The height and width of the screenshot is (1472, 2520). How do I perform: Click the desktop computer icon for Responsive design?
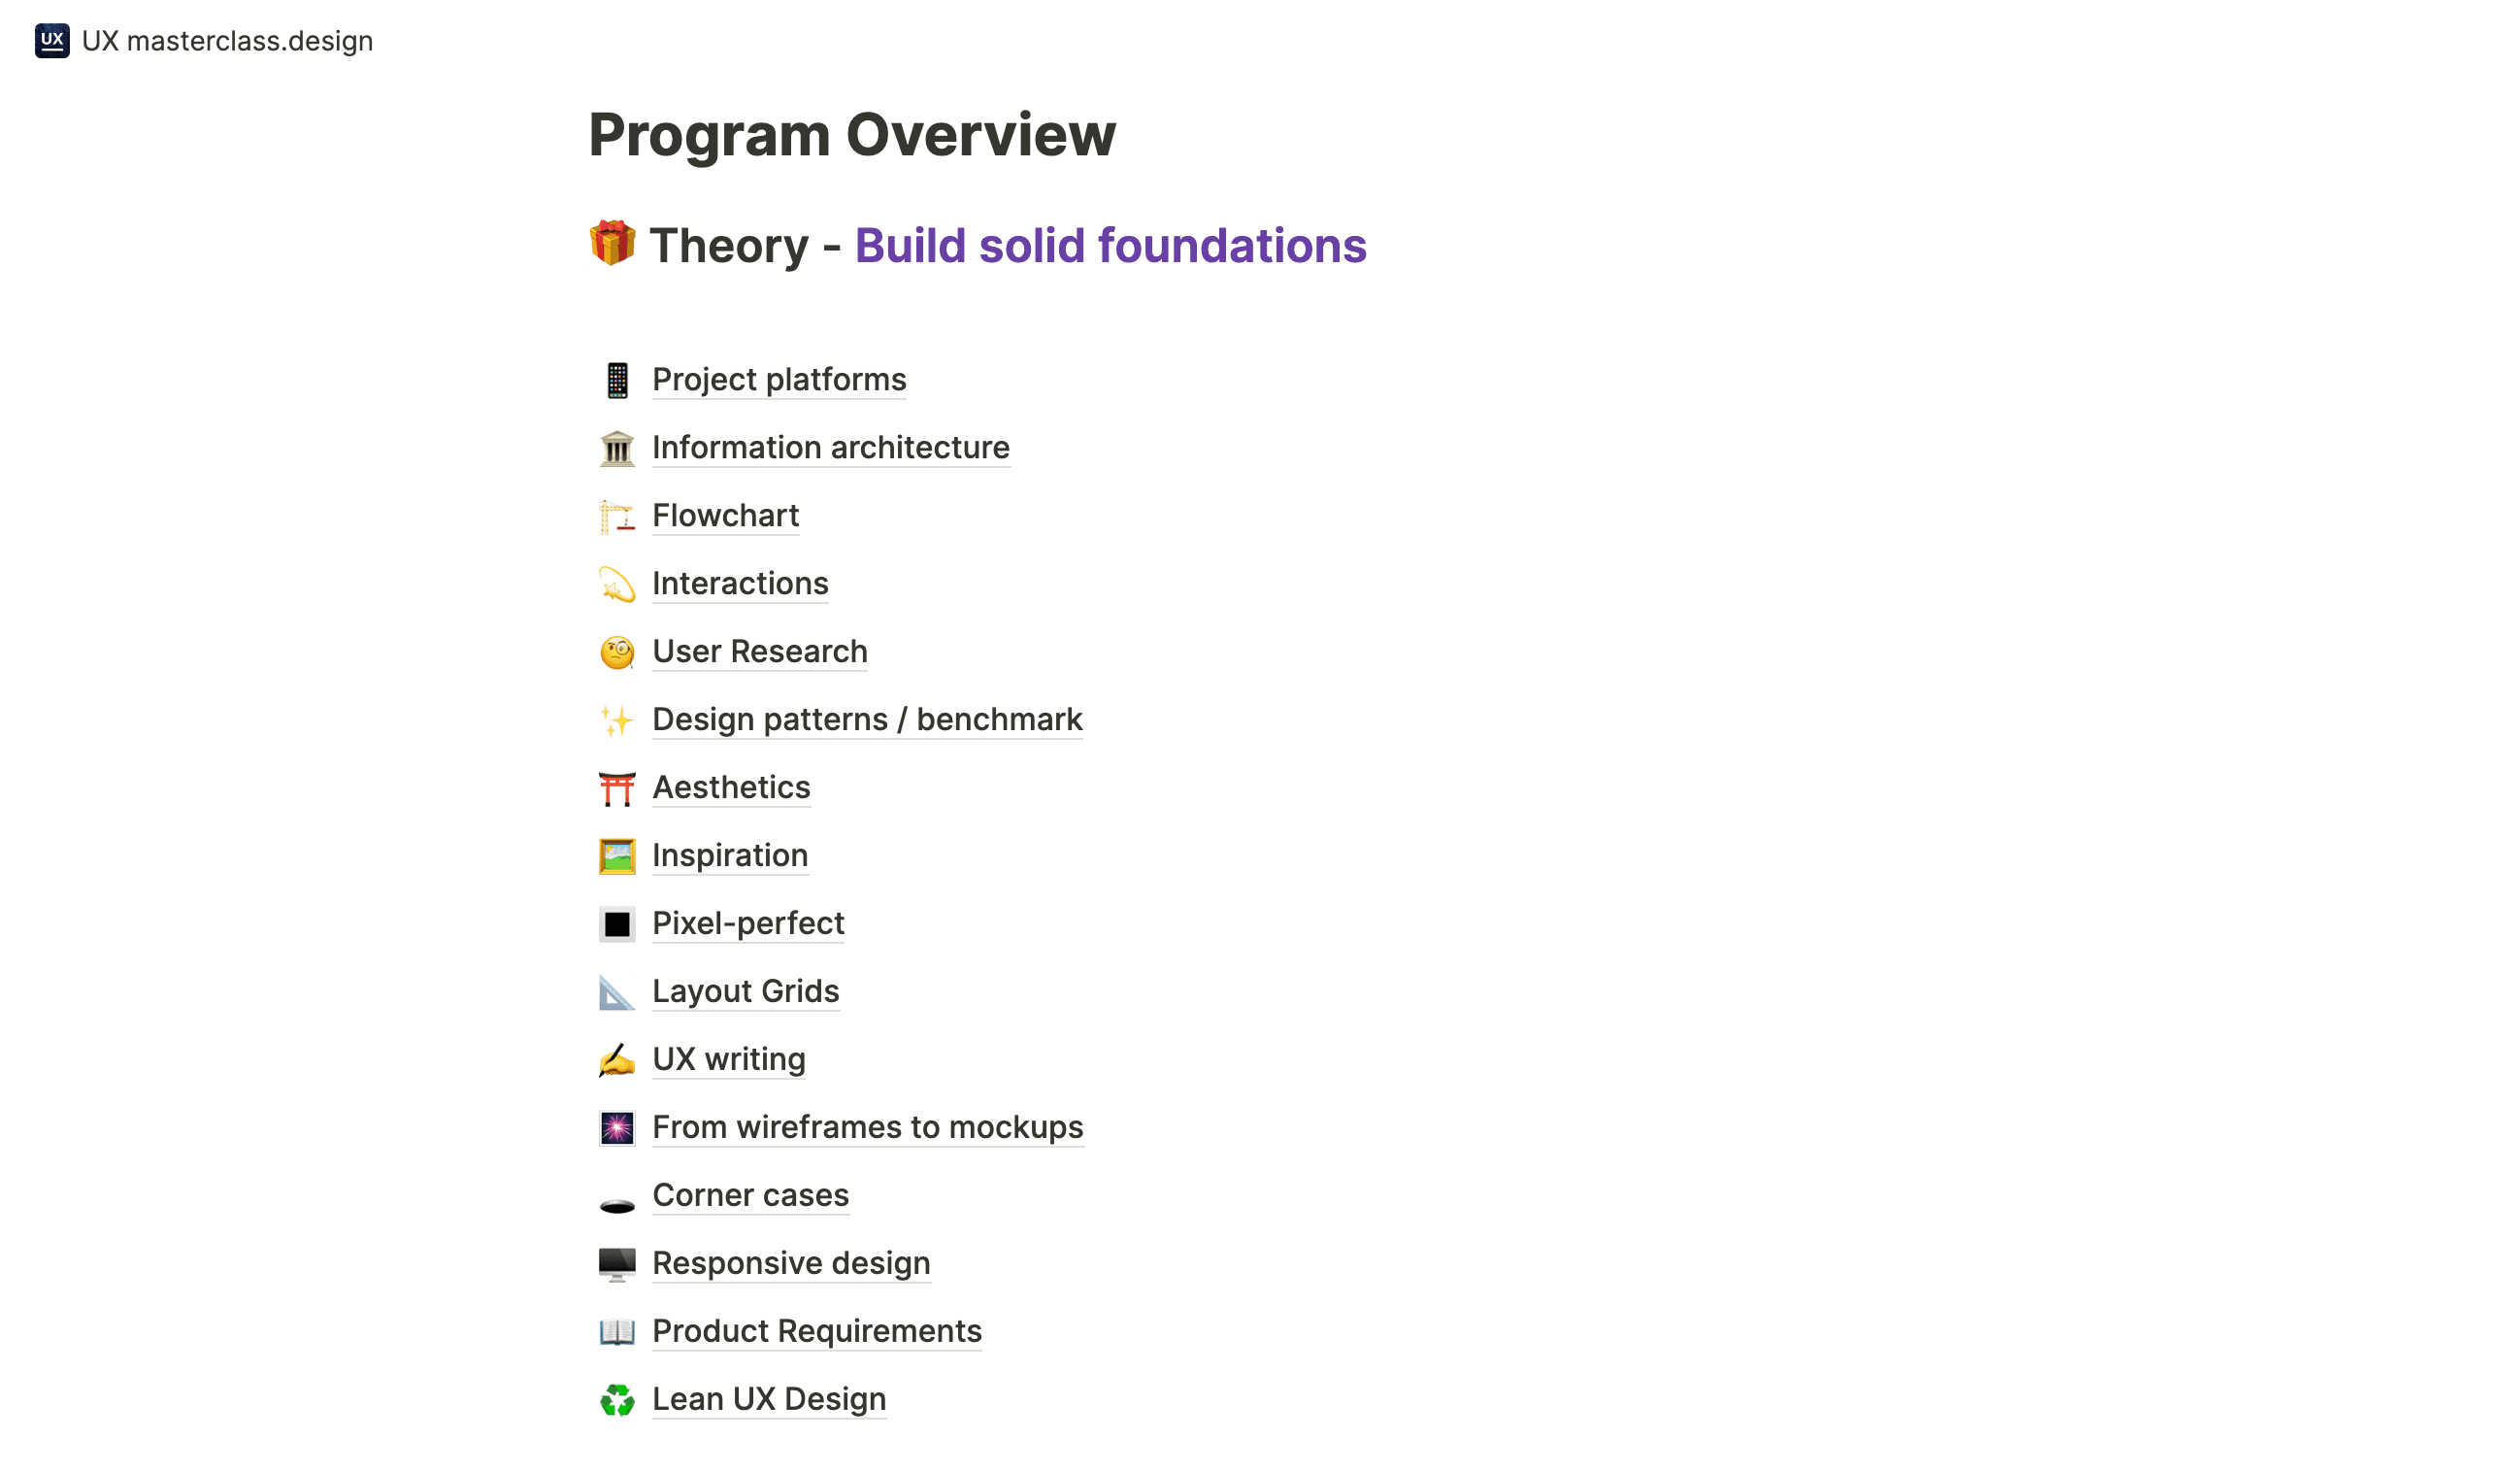point(617,1264)
